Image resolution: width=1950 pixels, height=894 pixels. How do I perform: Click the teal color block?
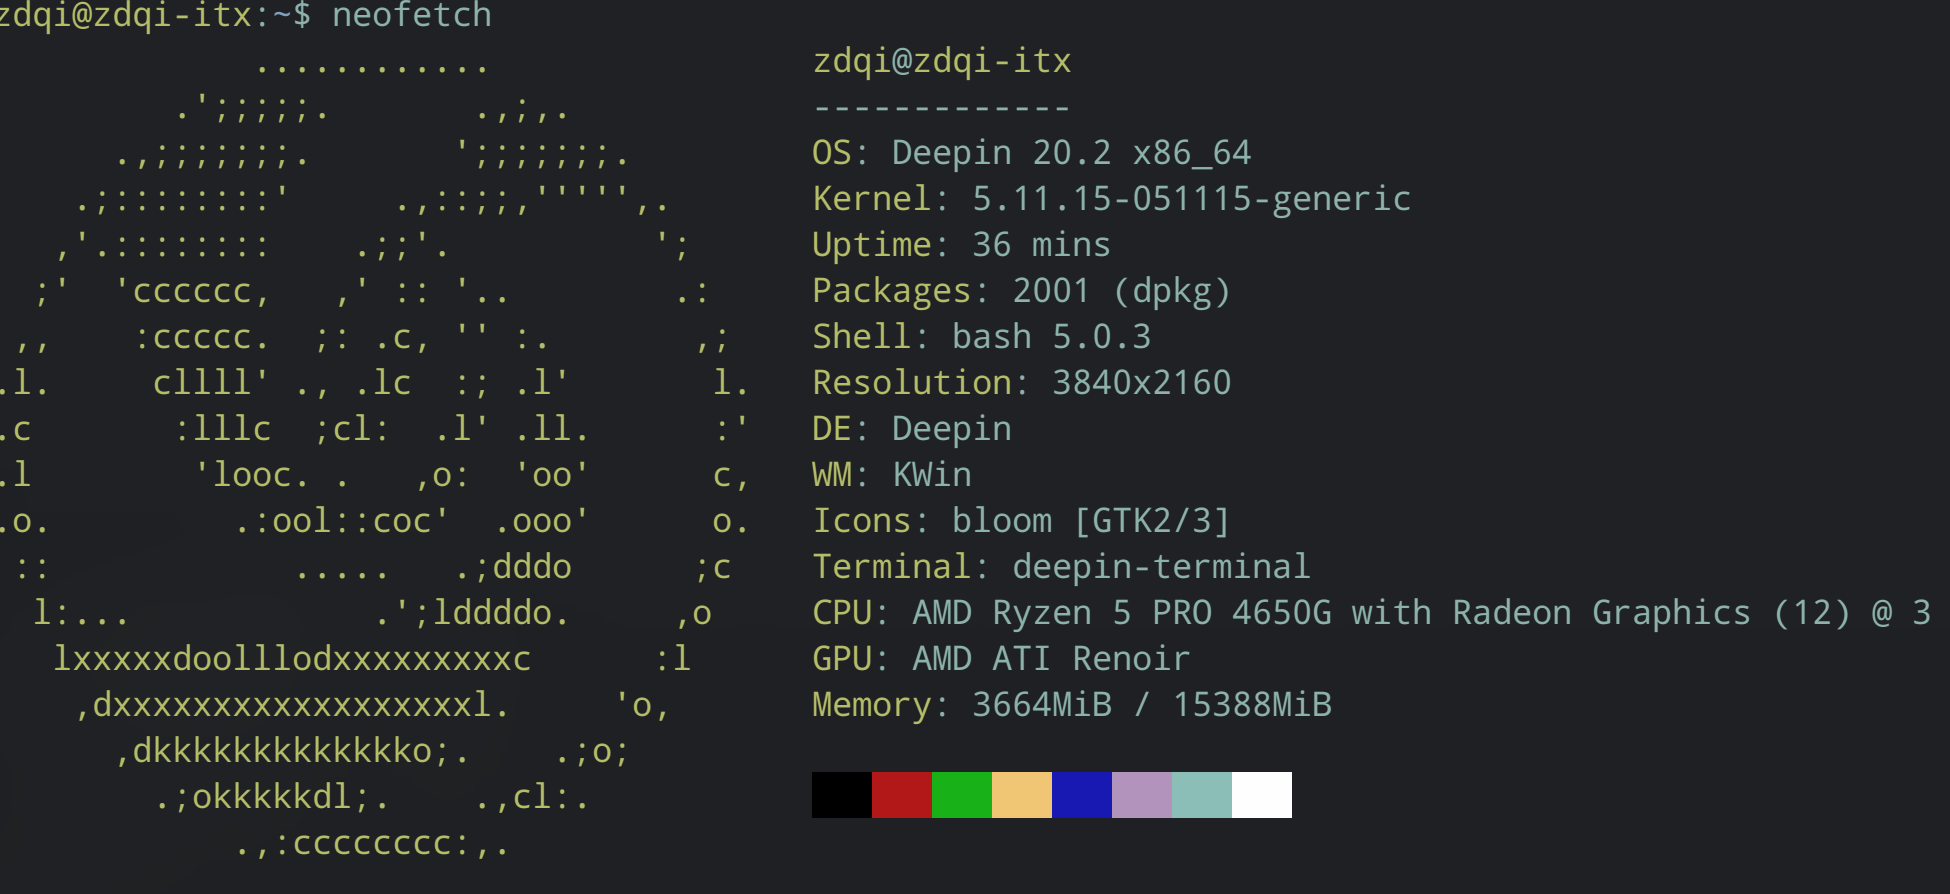pos(1201,795)
